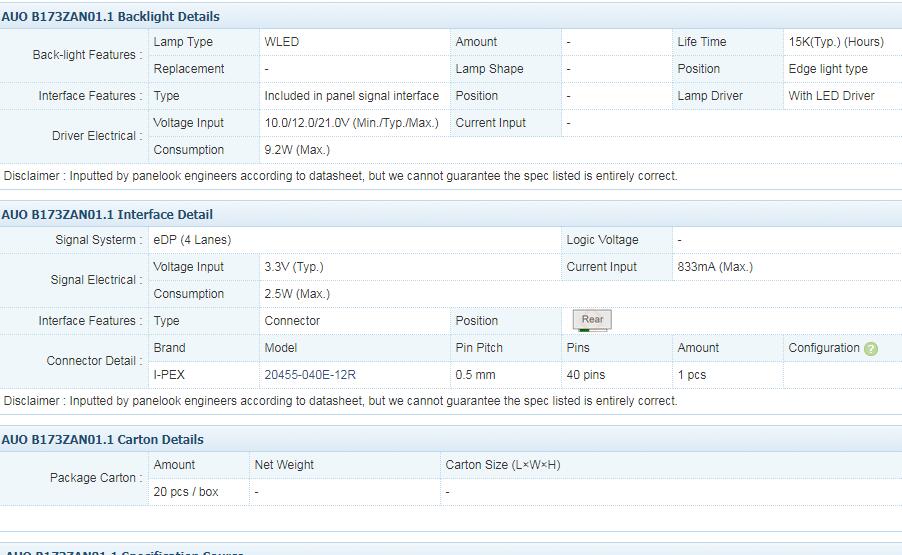Select Included in panel signal interface text

(x=351, y=96)
